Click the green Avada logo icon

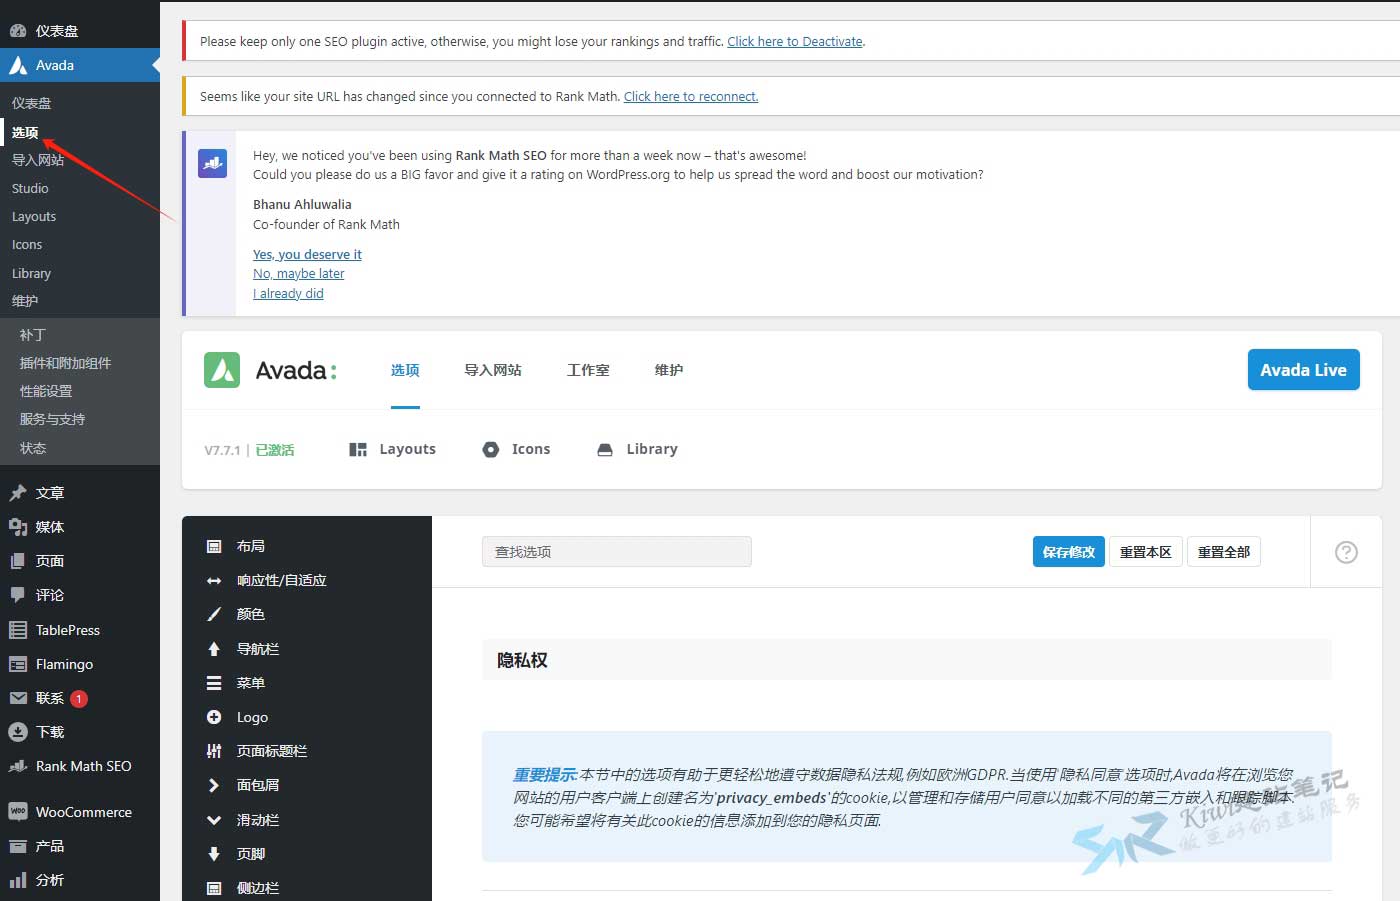[x=221, y=370]
